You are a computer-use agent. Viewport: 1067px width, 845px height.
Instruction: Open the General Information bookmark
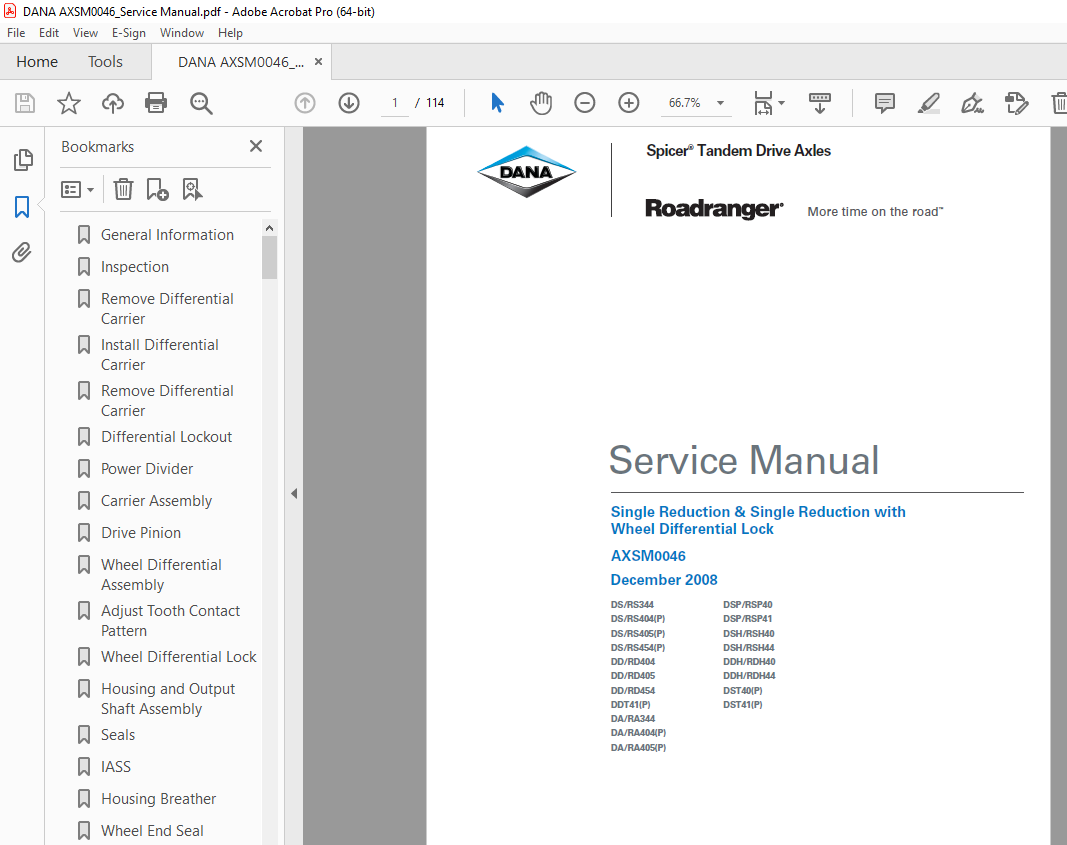(167, 235)
